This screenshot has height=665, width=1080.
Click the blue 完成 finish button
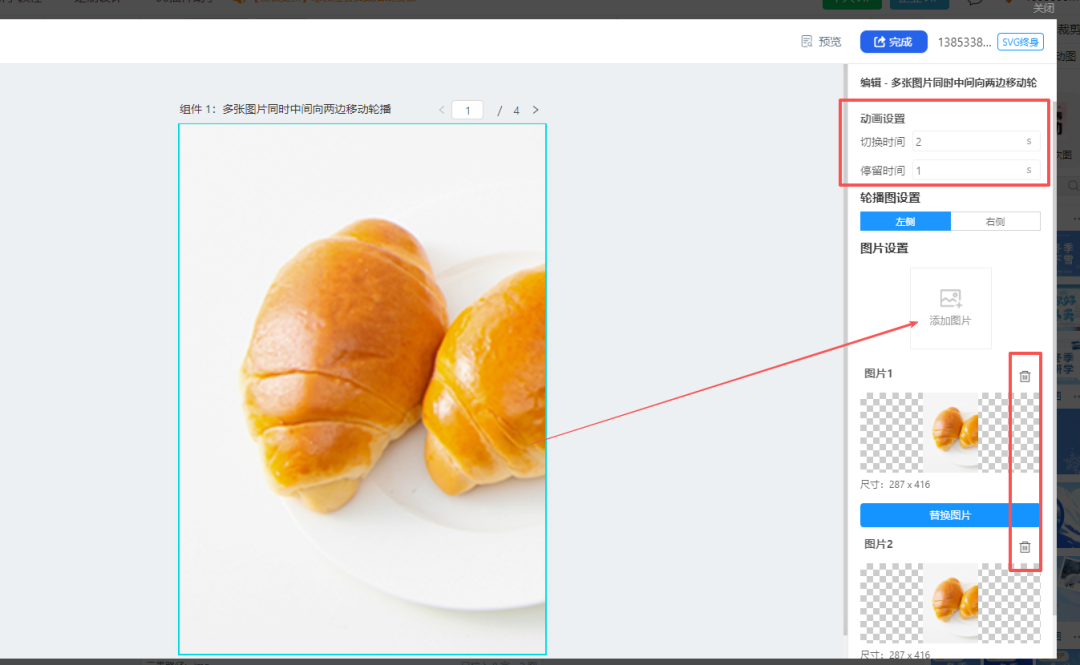click(893, 41)
